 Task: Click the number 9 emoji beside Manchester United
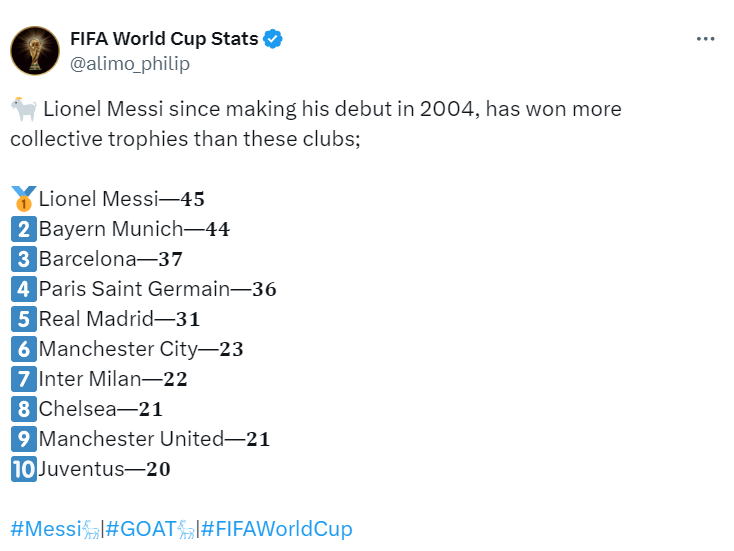coord(23,439)
